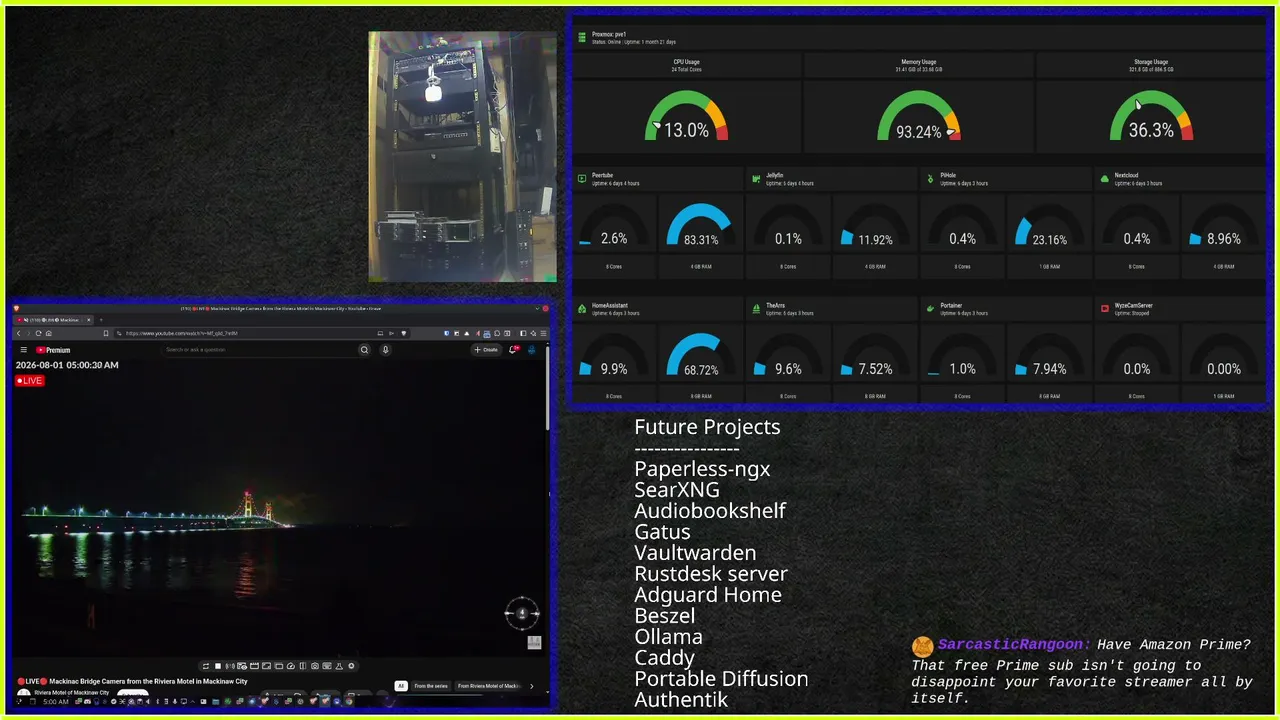Click the compass overlay on the video
Screen dimensions: 1280x720
[x=522, y=613]
